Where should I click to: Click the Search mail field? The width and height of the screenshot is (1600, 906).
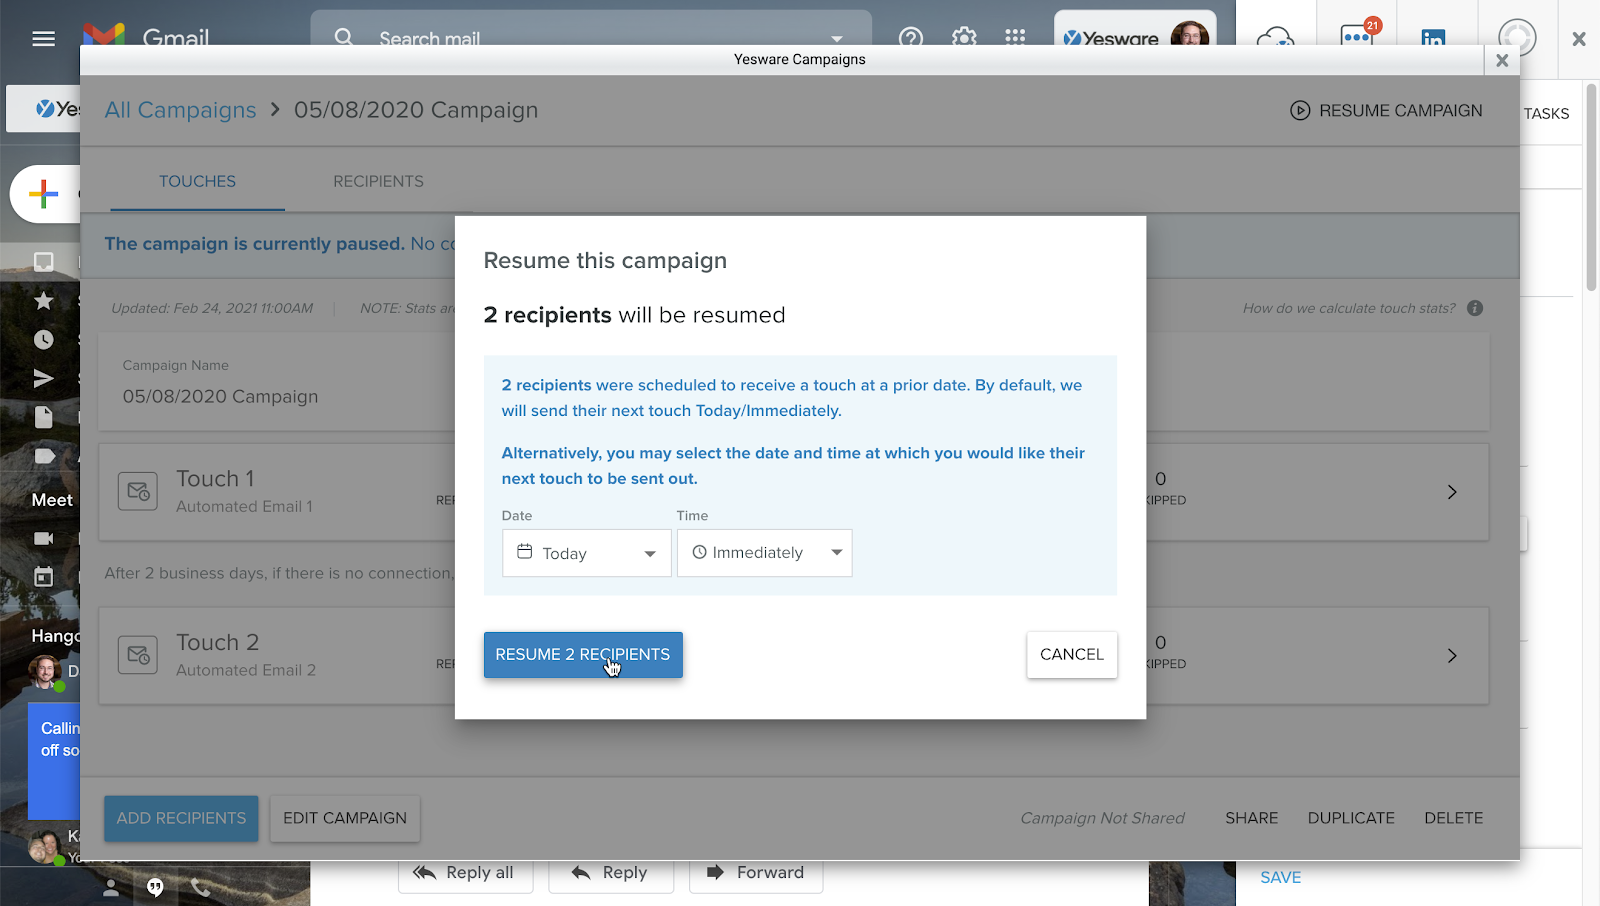[x=590, y=38]
